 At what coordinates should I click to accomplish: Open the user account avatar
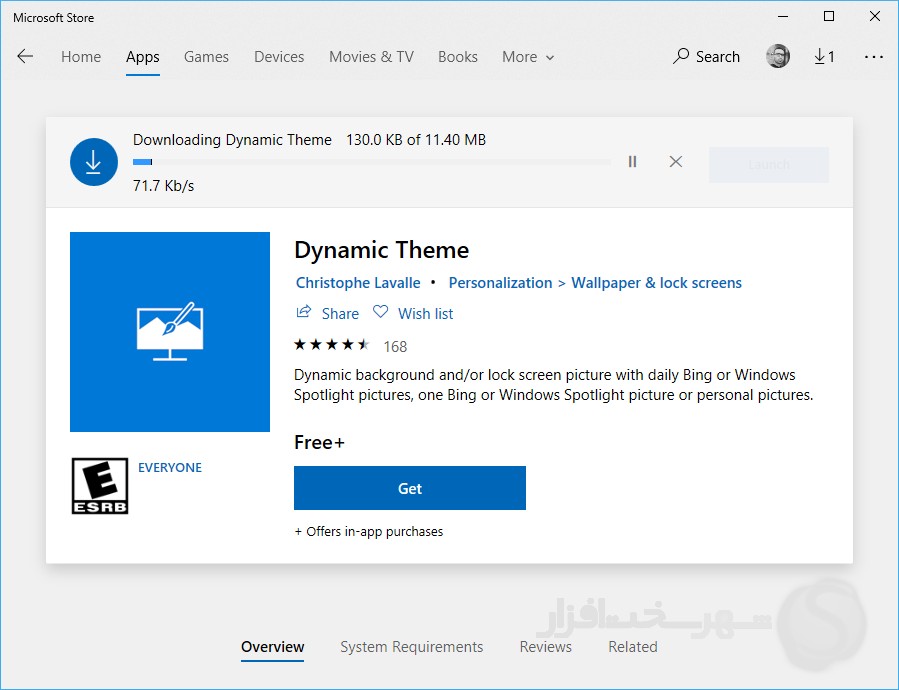778,57
